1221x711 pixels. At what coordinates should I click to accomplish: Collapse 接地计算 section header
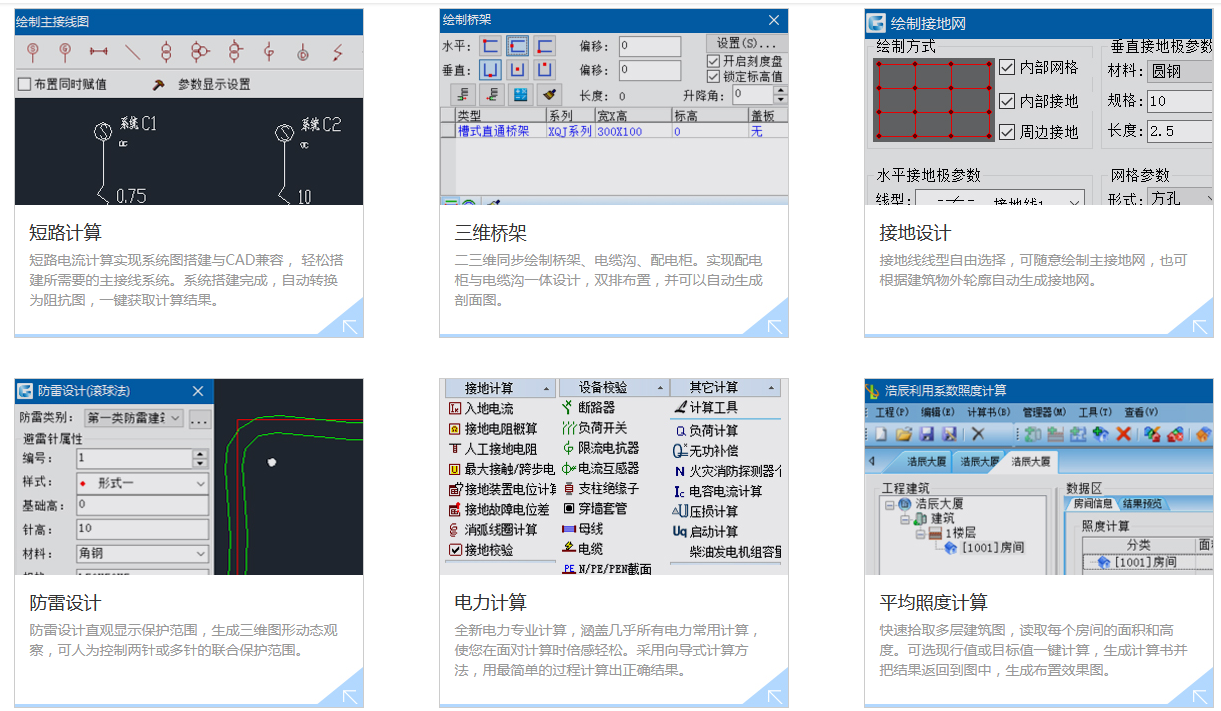[x=500, y=388]
